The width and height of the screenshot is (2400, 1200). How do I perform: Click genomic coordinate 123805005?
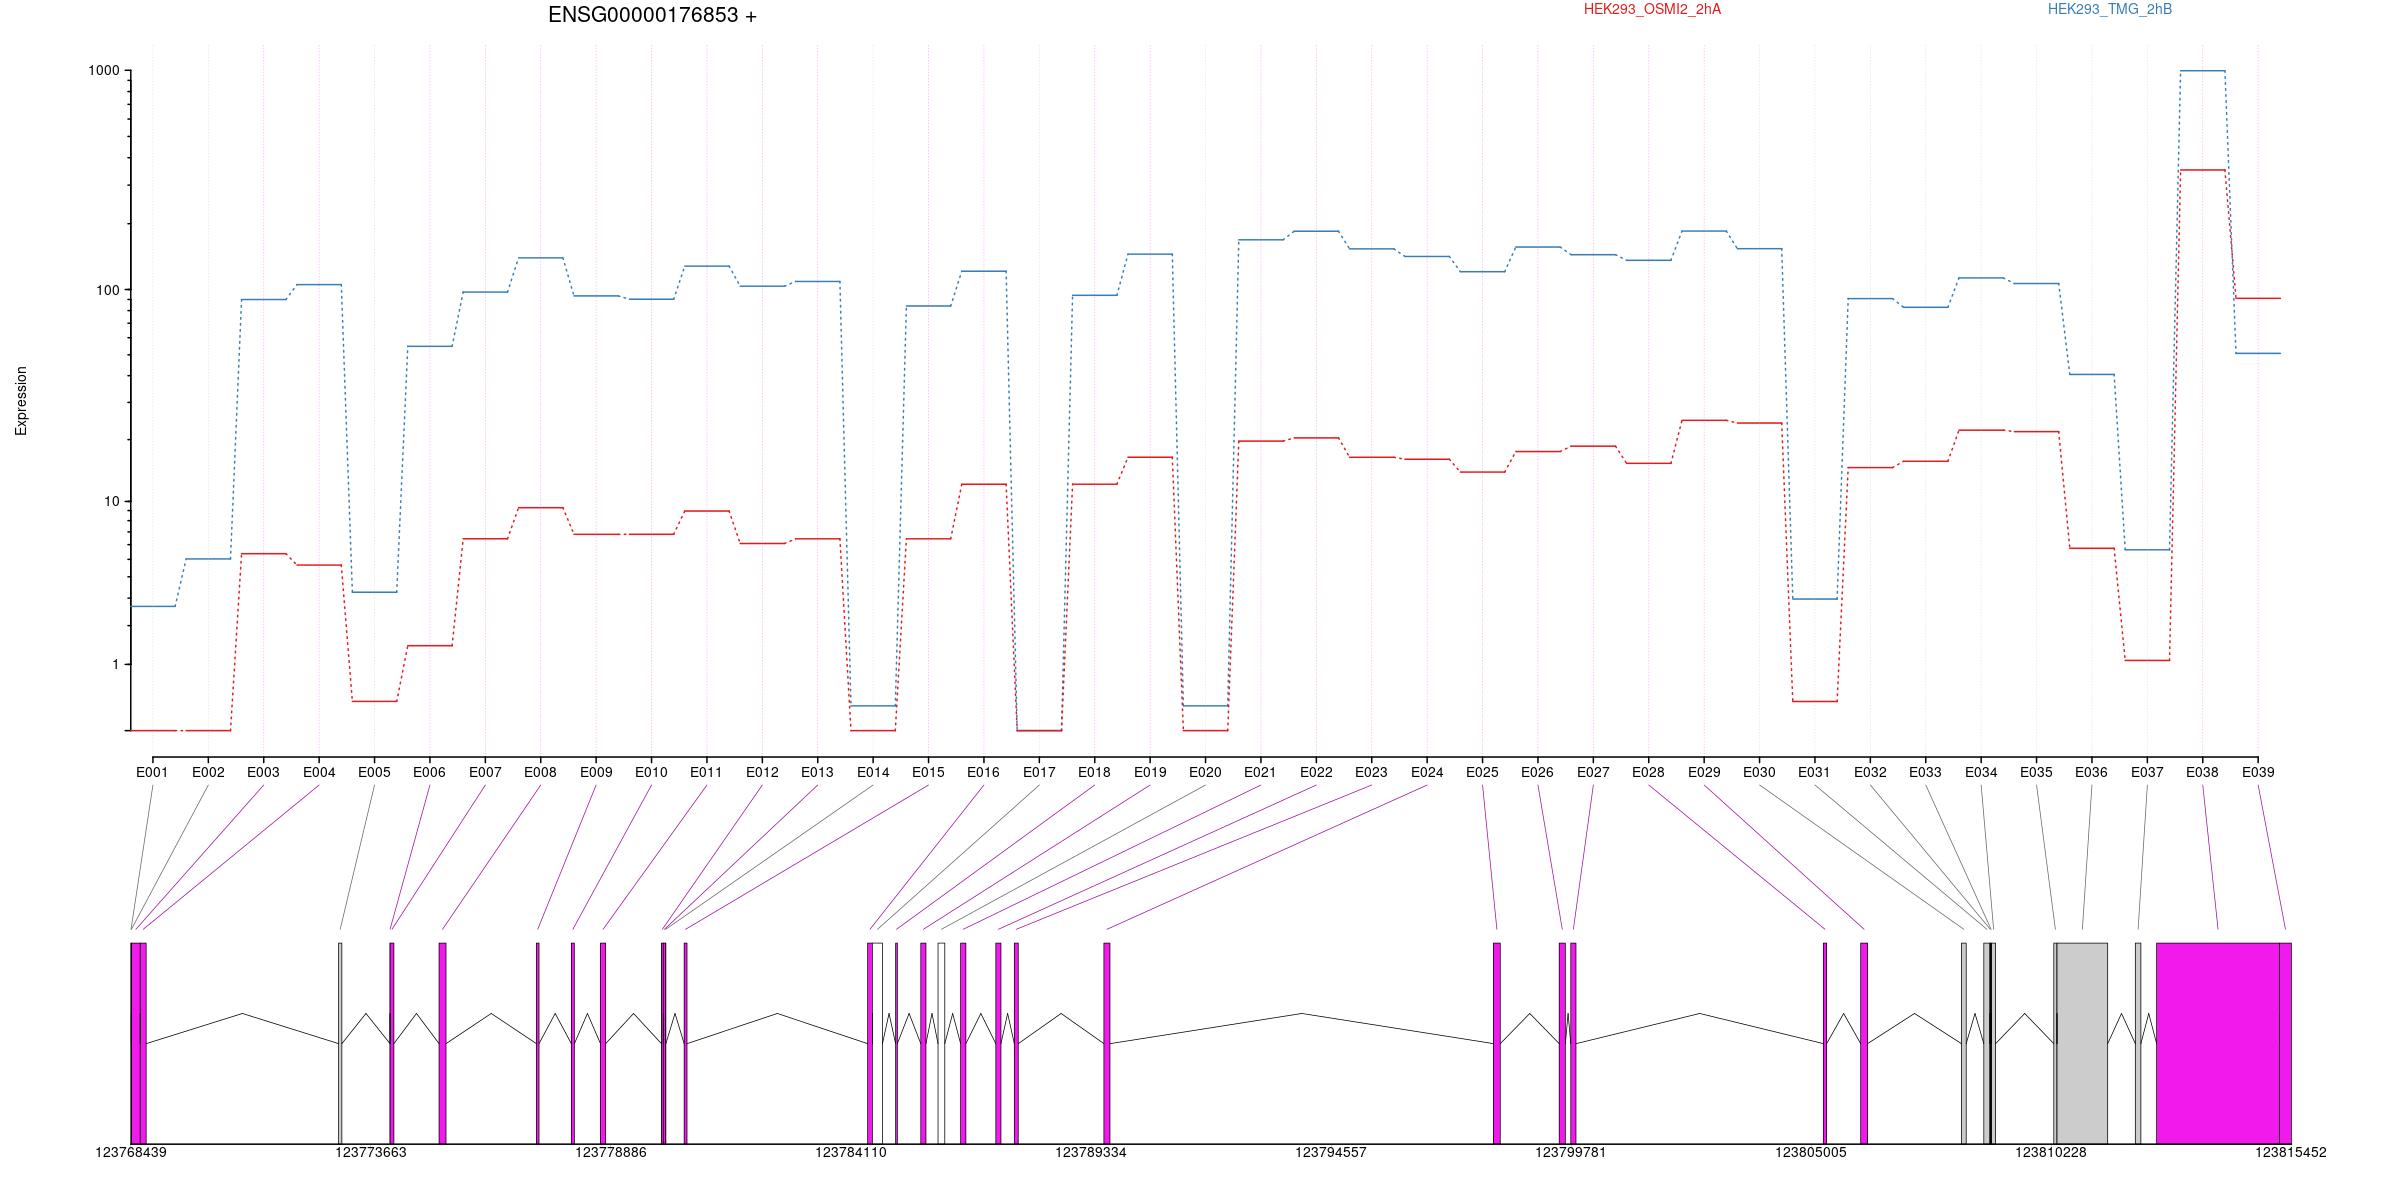(1811, 1152)
